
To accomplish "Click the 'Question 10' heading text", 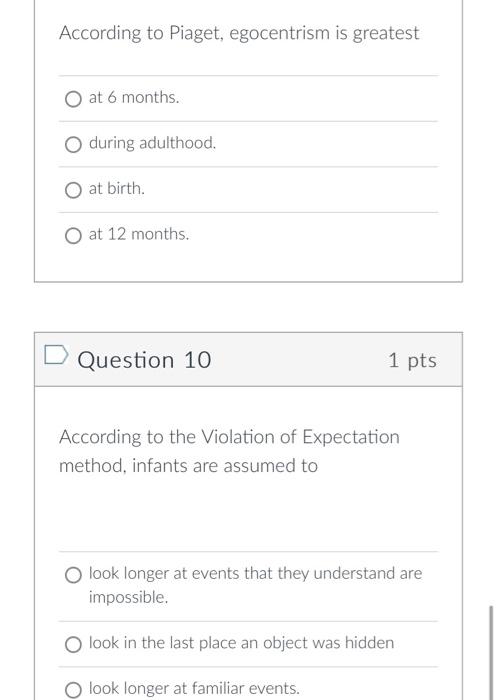I will click(144, 360).
